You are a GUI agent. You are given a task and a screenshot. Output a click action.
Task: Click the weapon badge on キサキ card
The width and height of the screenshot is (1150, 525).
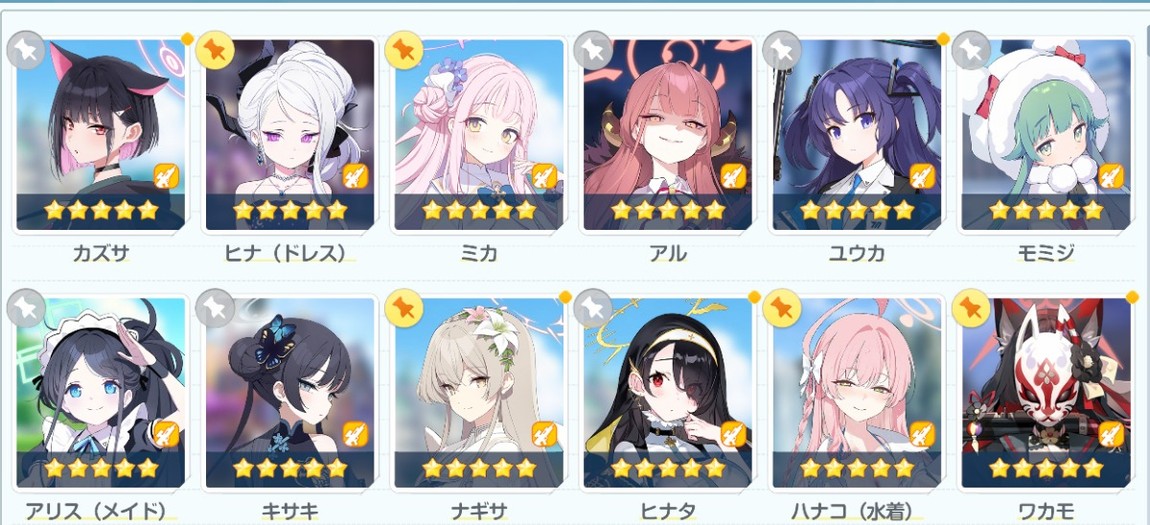[355, 434]
